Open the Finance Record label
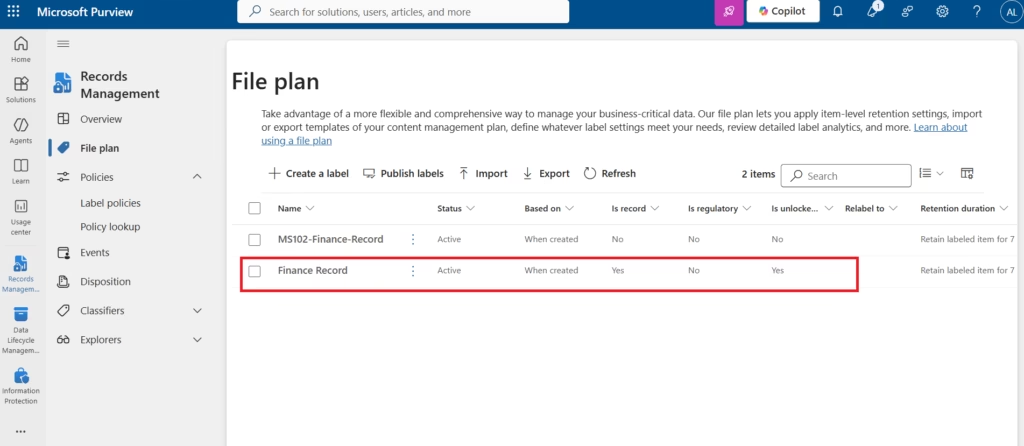 pyautogui.click(x=313, y=270)
